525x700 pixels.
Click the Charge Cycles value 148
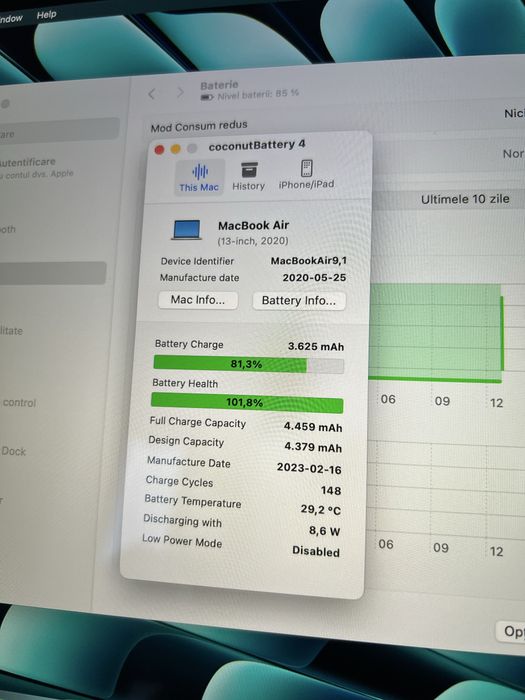tap(331, 491)
